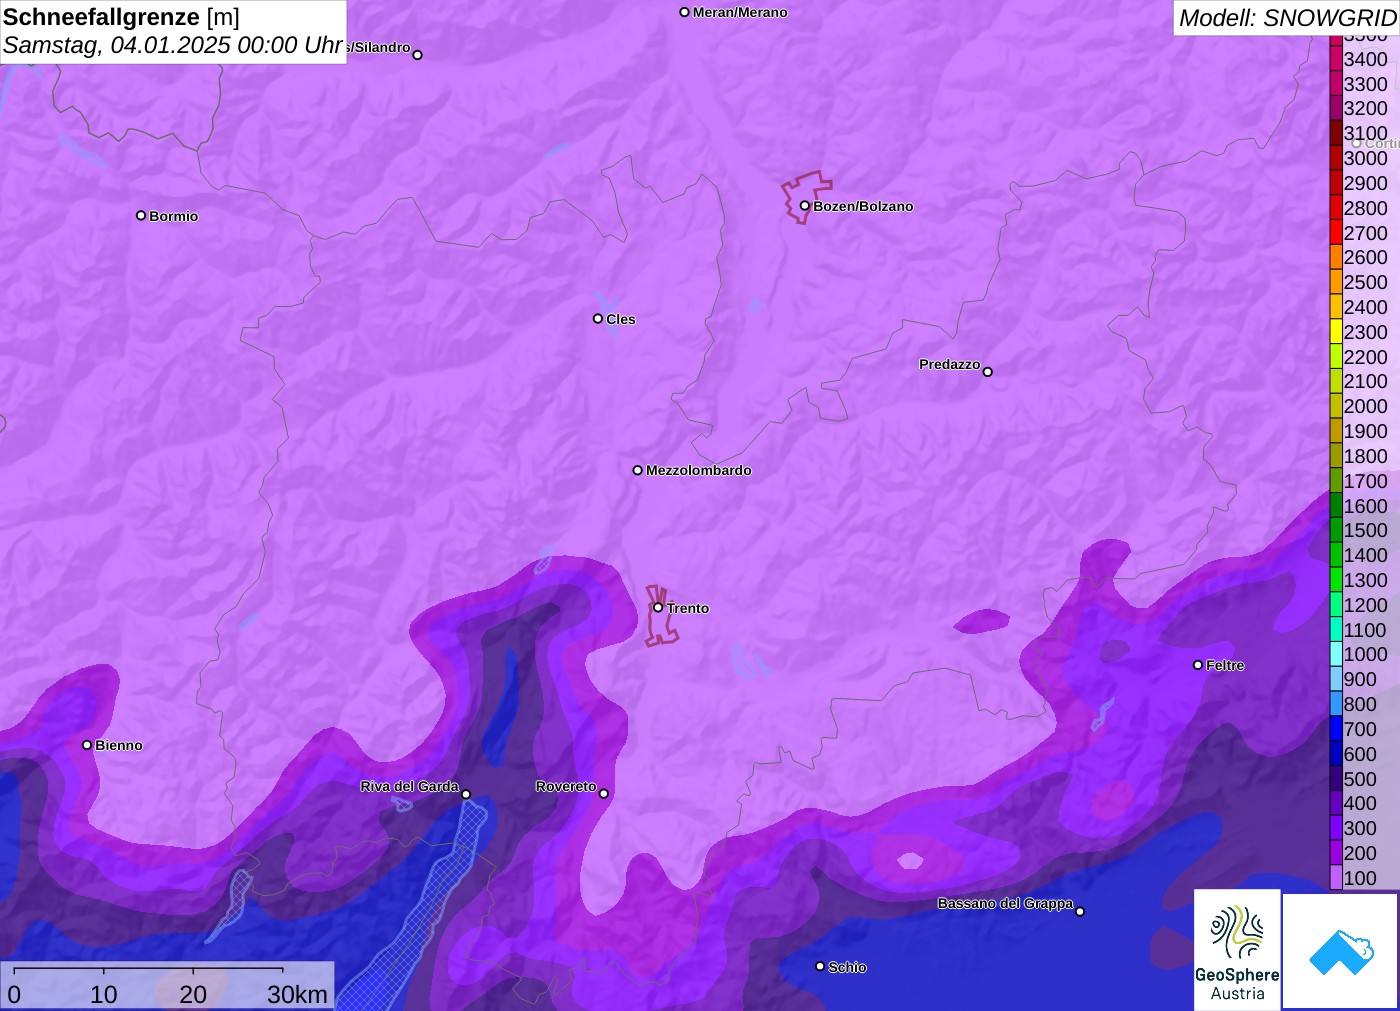Image resolution: width=1400 pixels, height=1011 pixels.
Task: Click the Mezzolombardo city marker
Action: tap(638, 470)
